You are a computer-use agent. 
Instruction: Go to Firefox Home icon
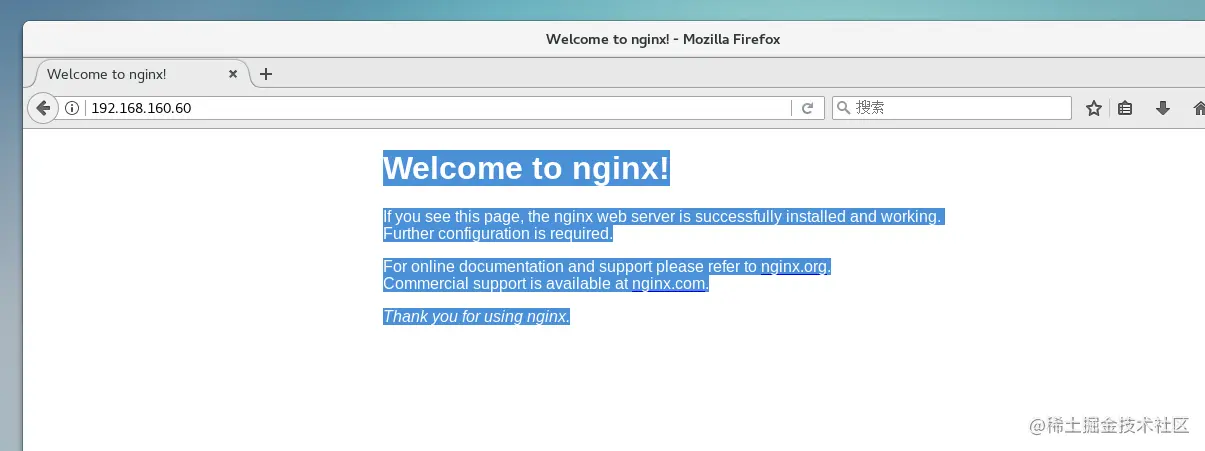point(1199,108)
